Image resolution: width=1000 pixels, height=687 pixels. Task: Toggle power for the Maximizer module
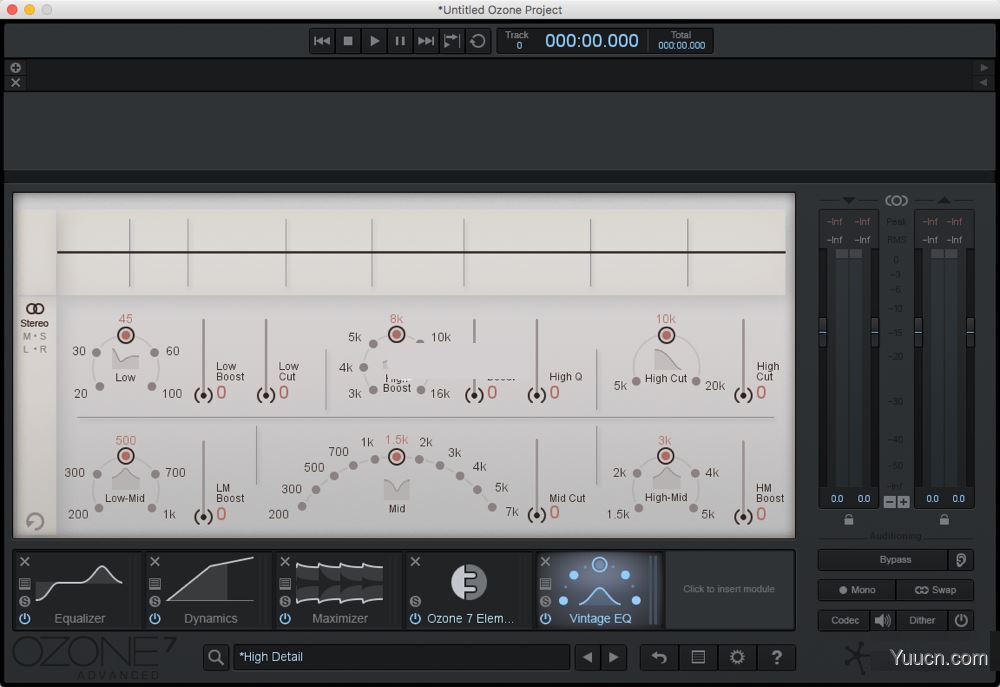point(285,618)
